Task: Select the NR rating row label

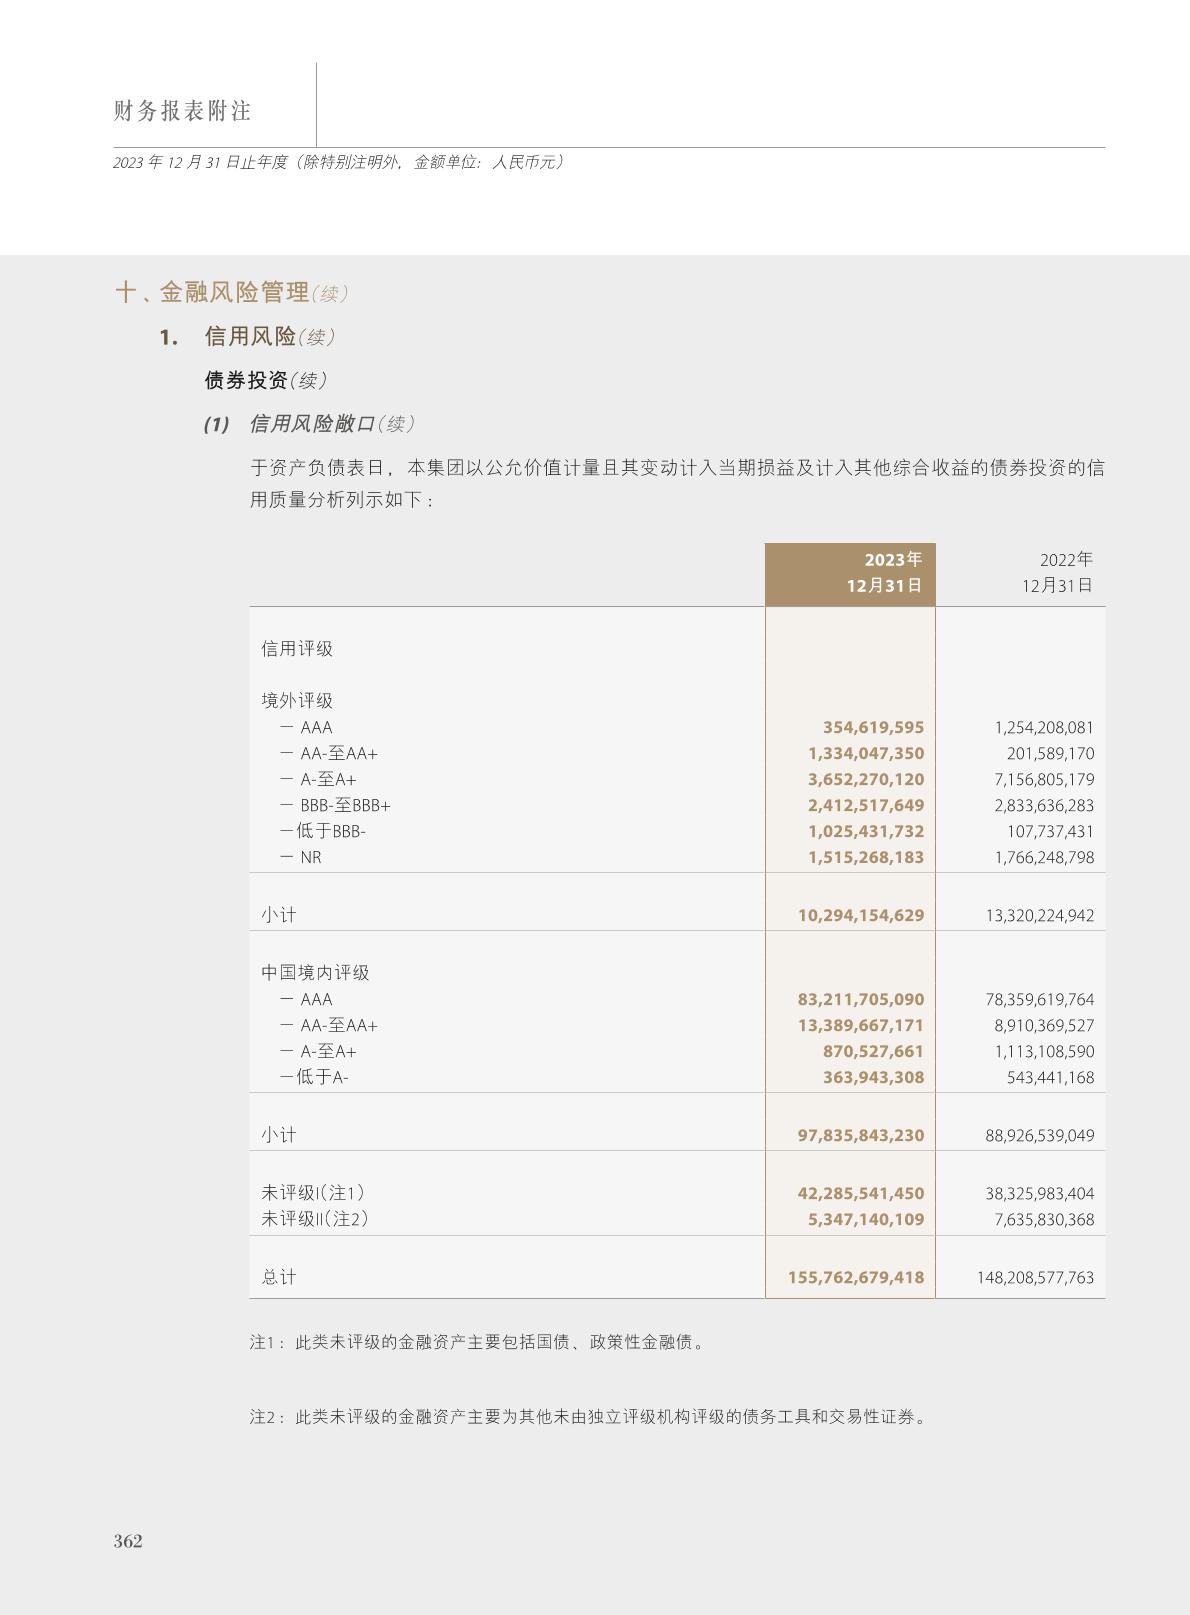Action: 310,858
